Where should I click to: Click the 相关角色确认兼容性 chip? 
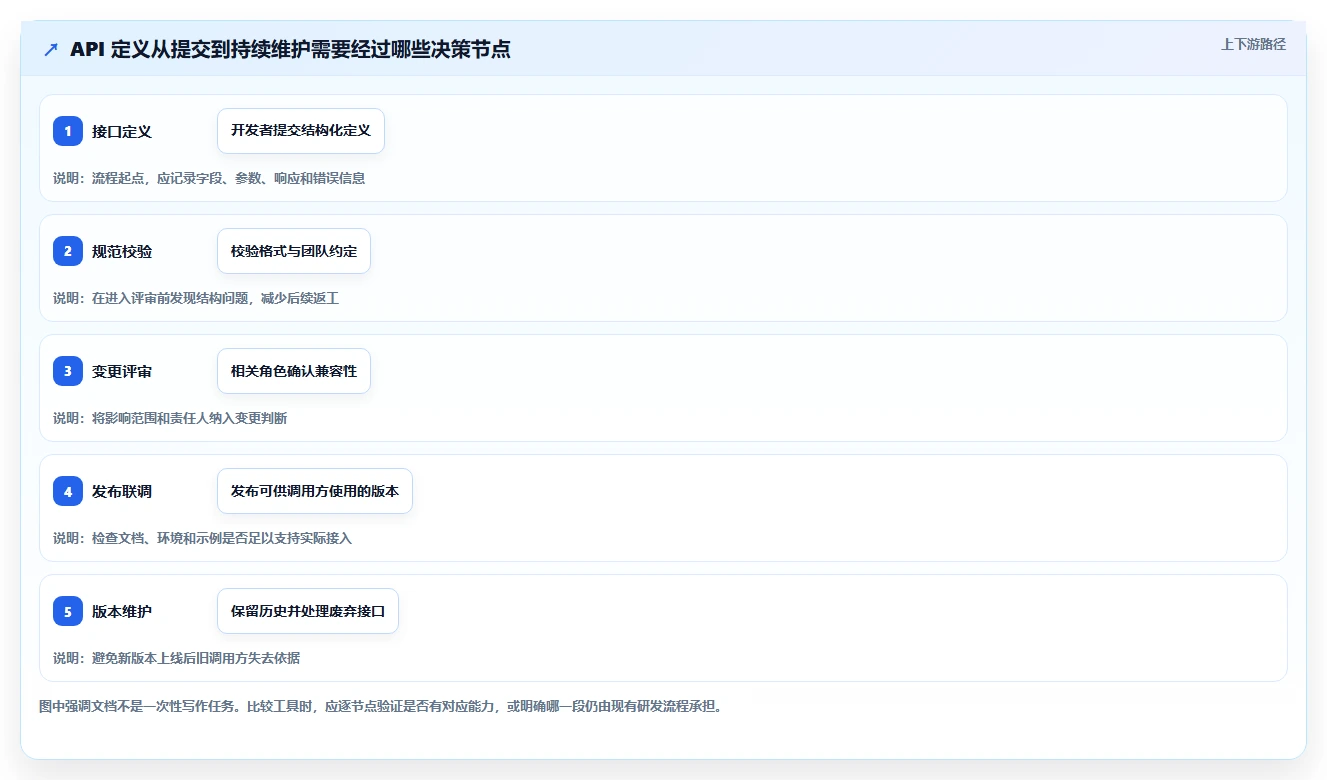[294, 371]
